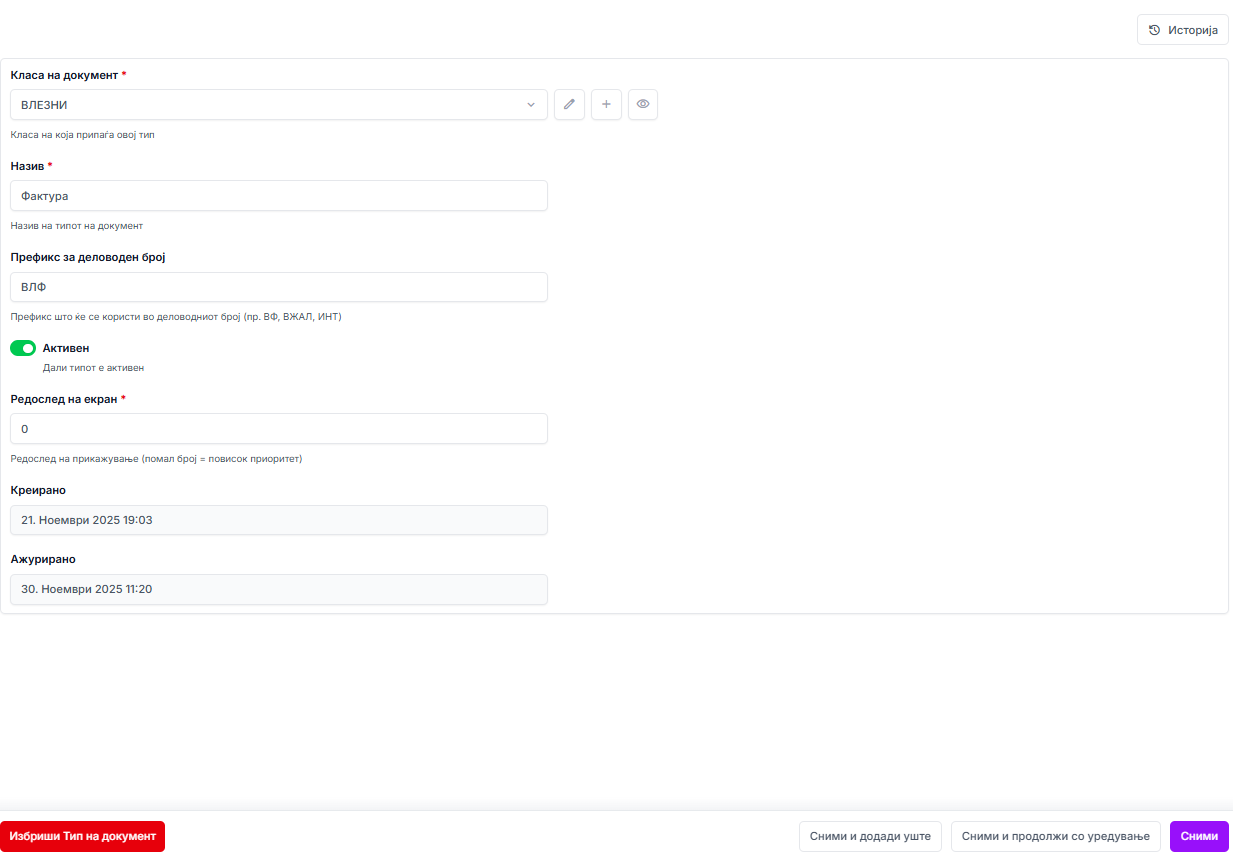
Task: Open the Историја history button
Action: coord(1183,30)
